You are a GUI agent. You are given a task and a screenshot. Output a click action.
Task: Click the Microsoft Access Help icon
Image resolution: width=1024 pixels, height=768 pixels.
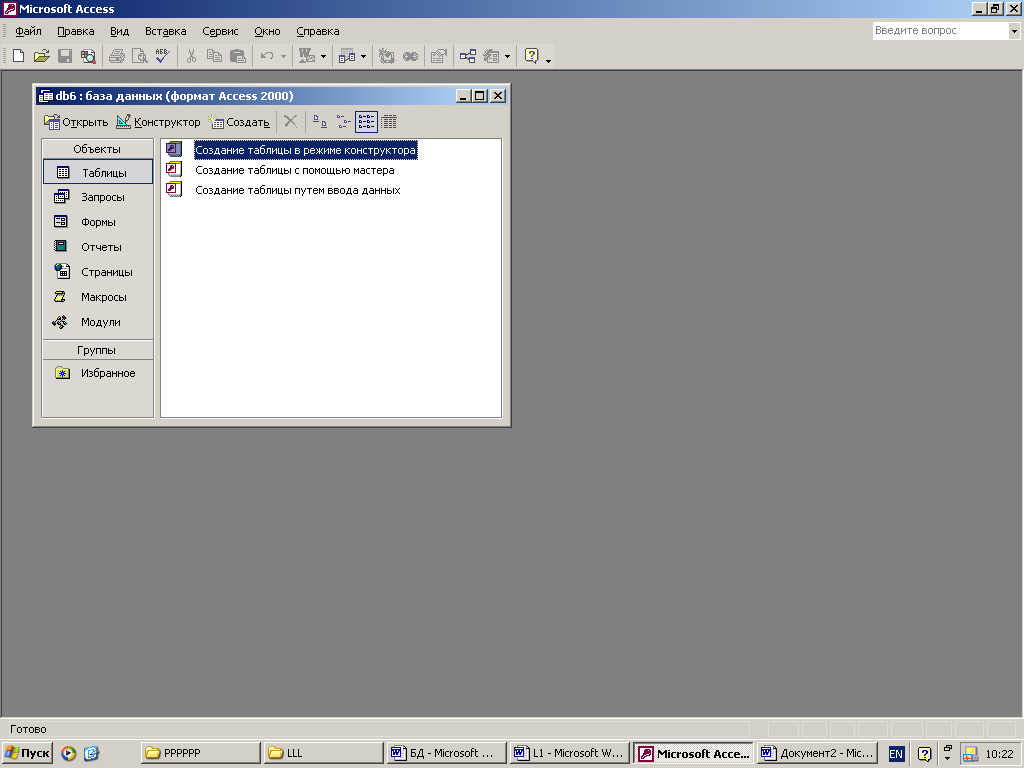click(x=532, y=56)
